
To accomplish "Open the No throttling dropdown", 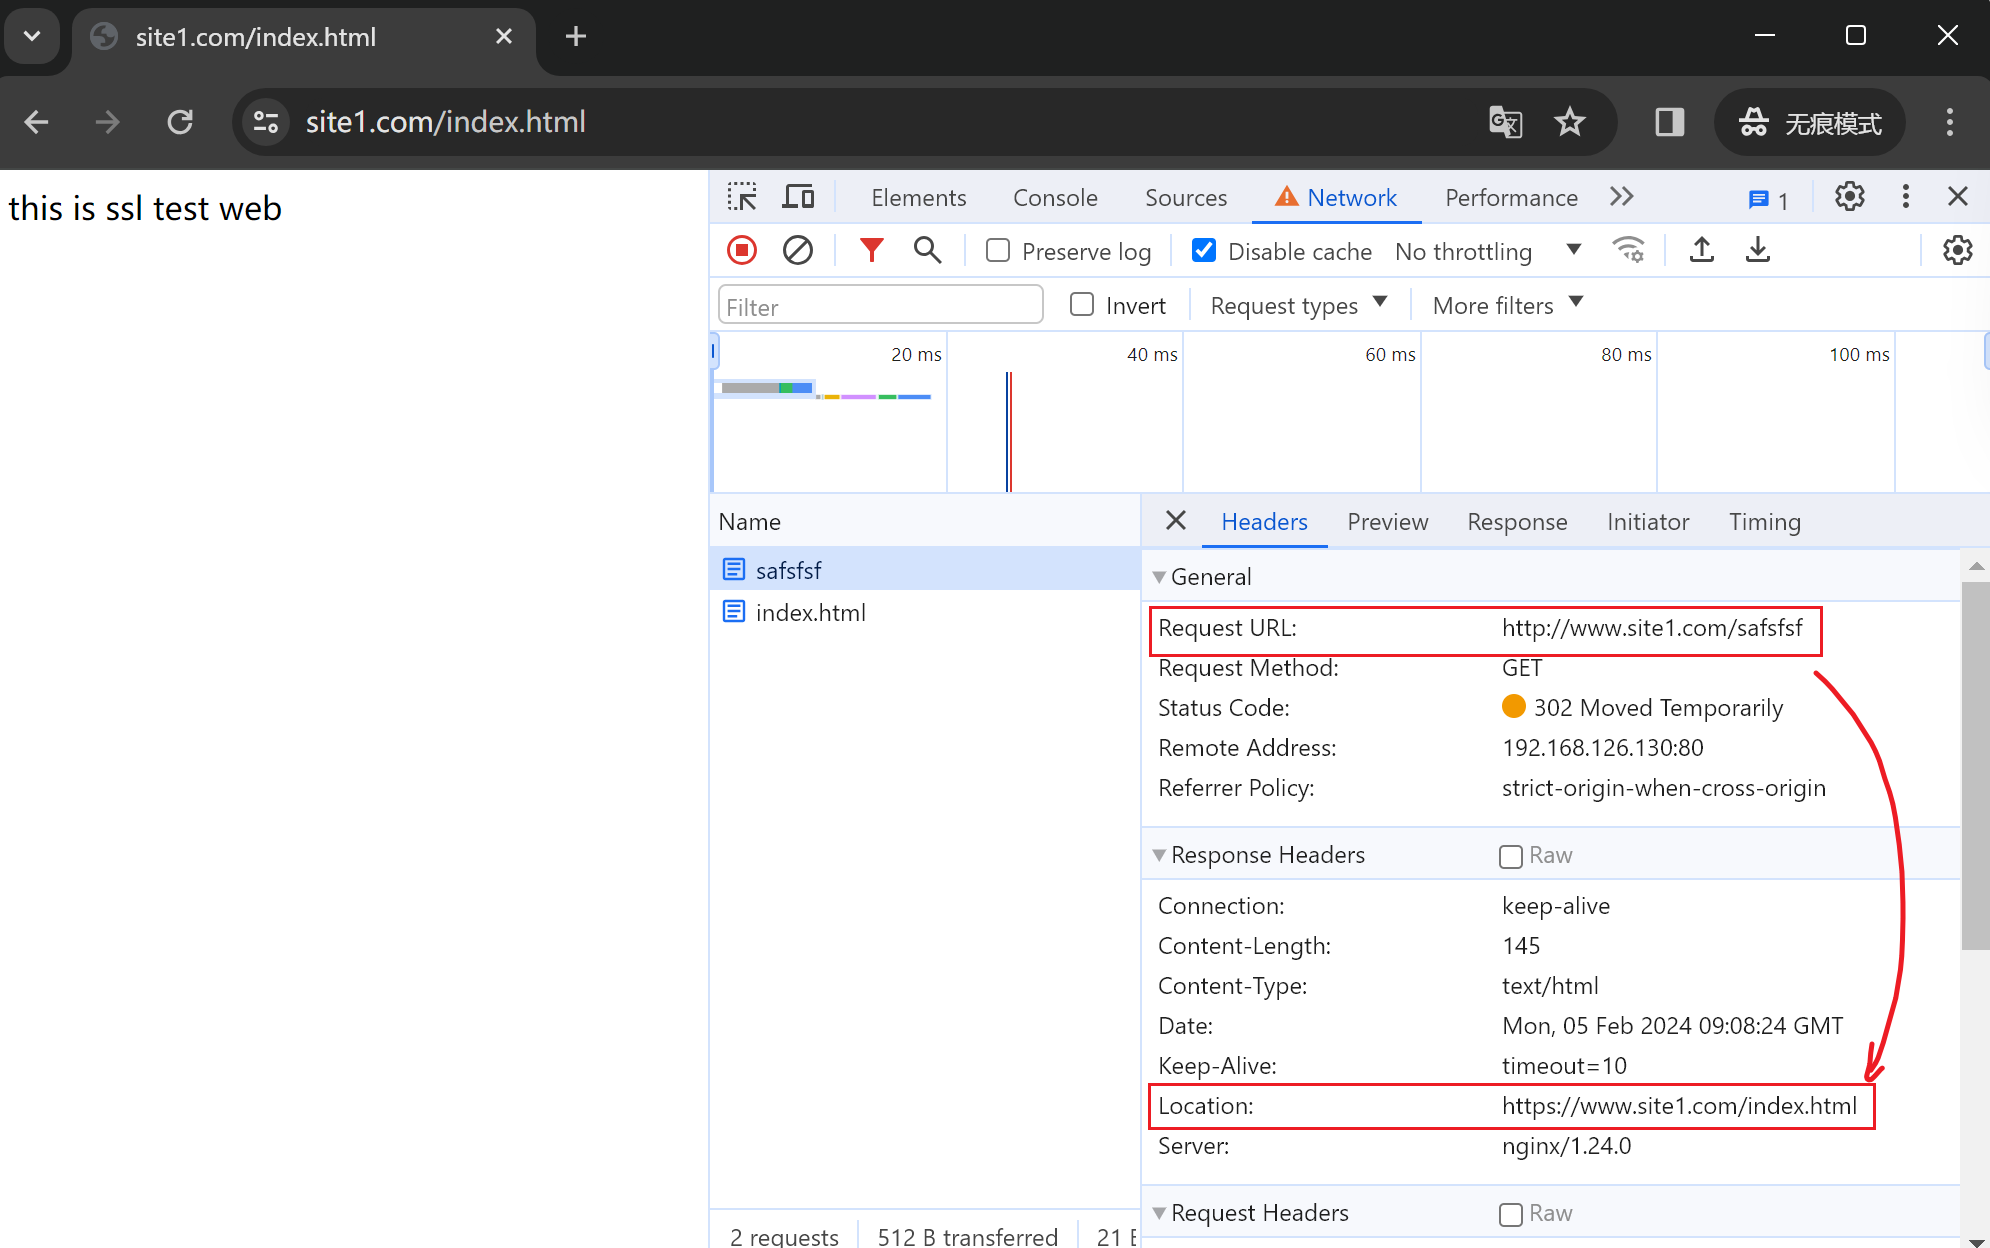I will 1487,251.
